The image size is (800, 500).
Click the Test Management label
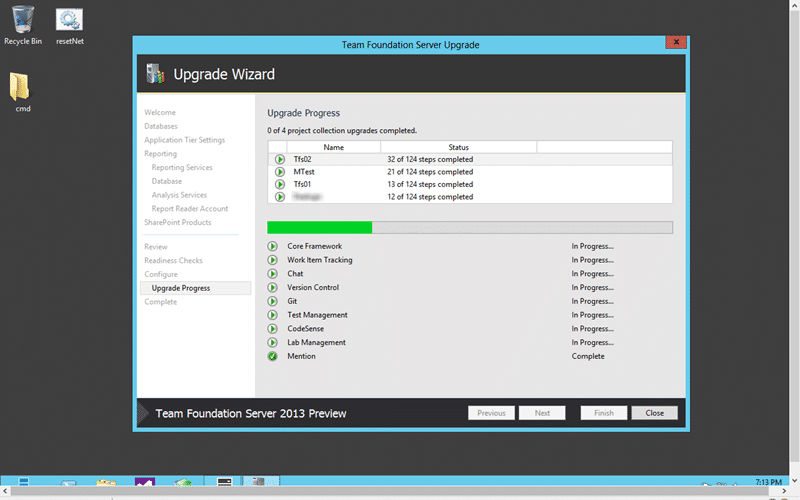pyautogui.click(x=317, y=315)
